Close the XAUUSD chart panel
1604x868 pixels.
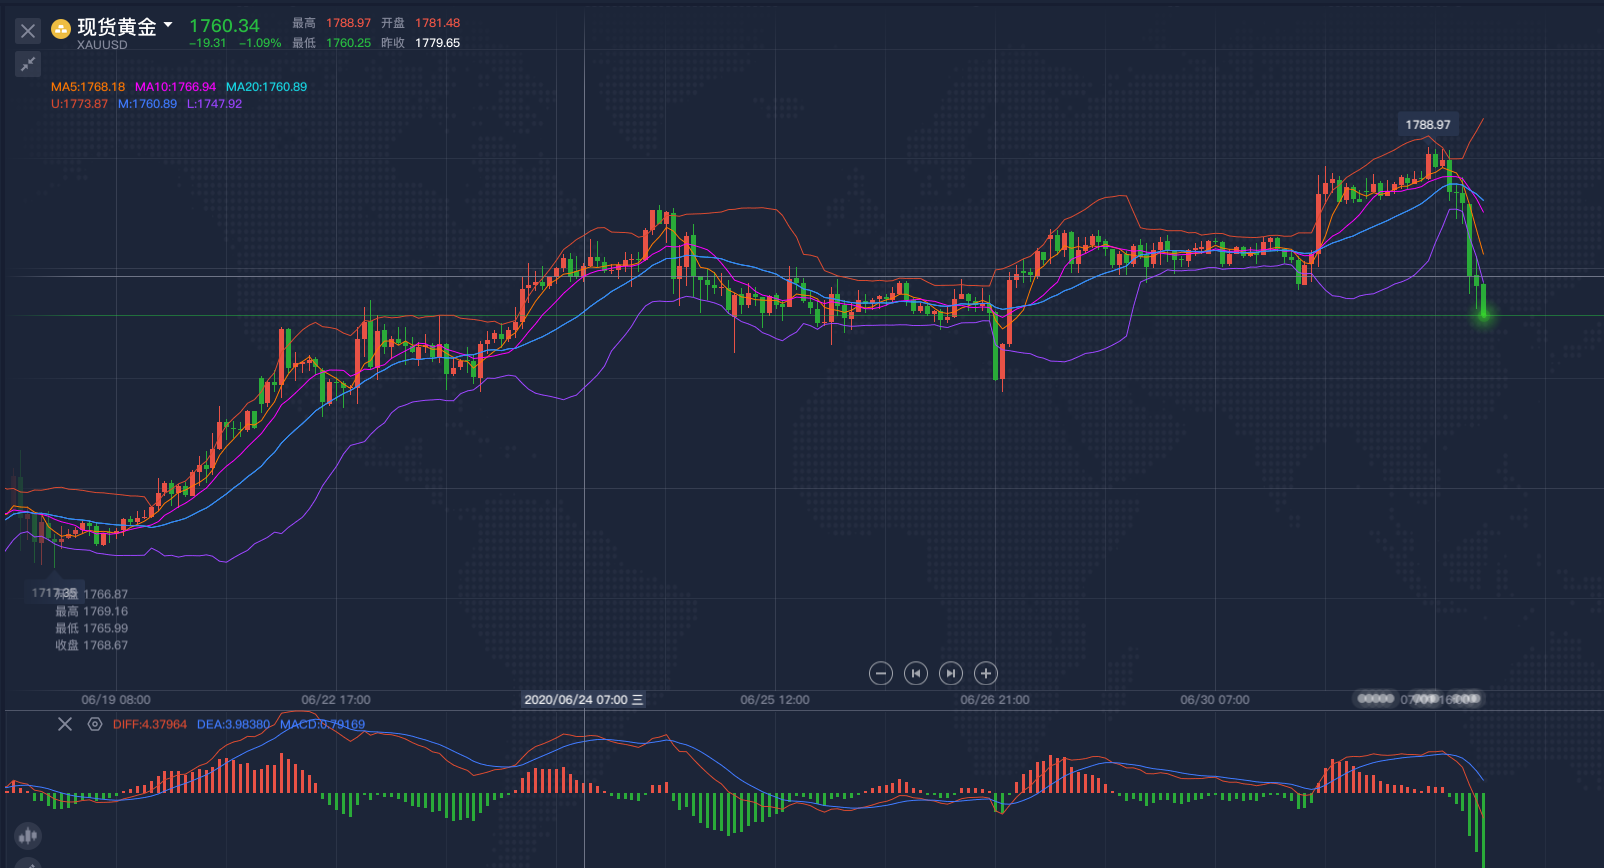pyautogui.click(x=28, y=31)
